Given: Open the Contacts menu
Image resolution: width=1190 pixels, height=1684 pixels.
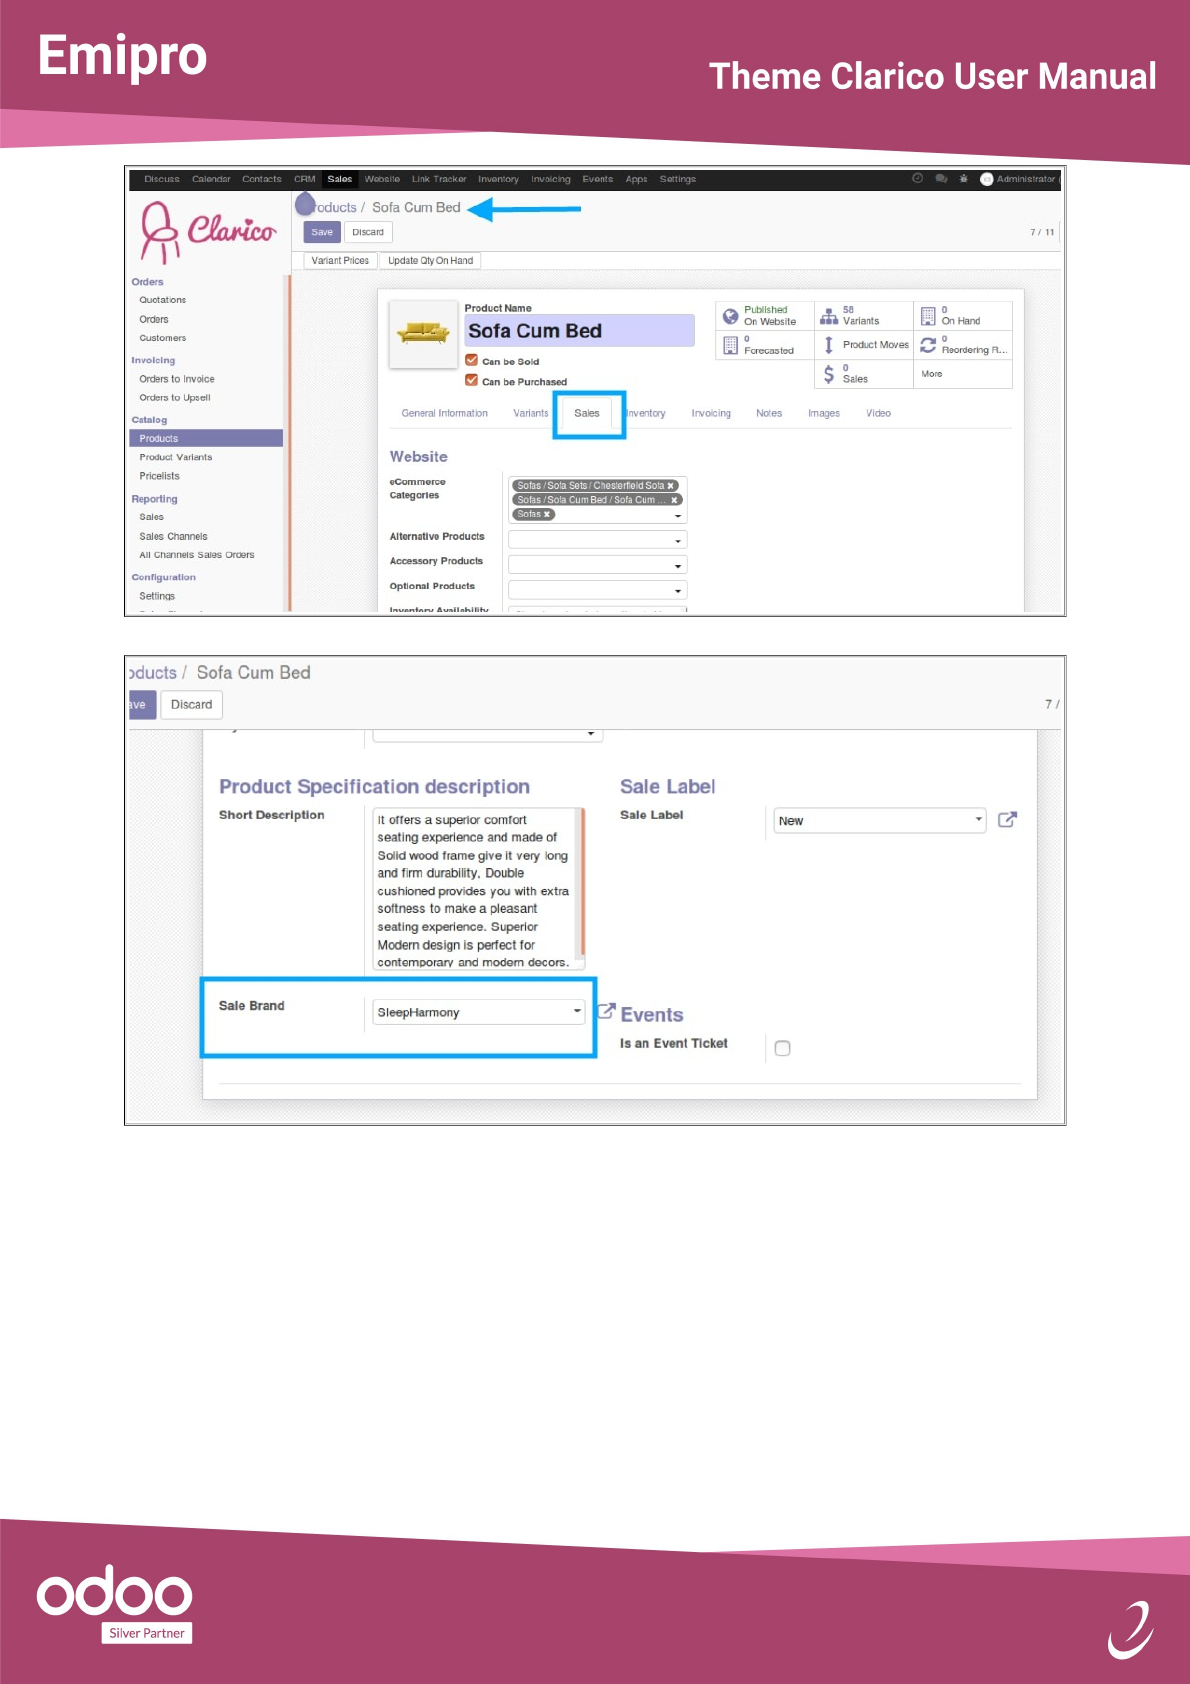Looking at the screenshot, I should (x=262, y=179).
